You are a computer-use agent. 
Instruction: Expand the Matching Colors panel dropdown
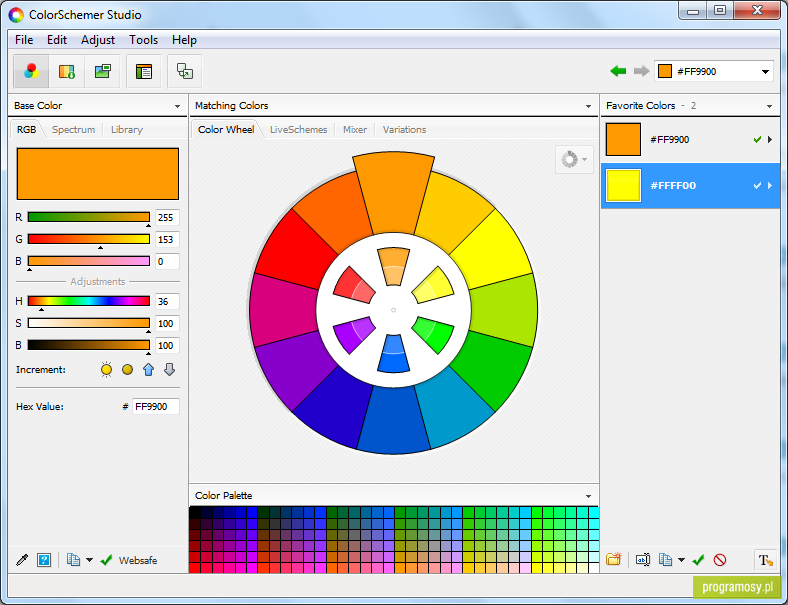(588, 106)
